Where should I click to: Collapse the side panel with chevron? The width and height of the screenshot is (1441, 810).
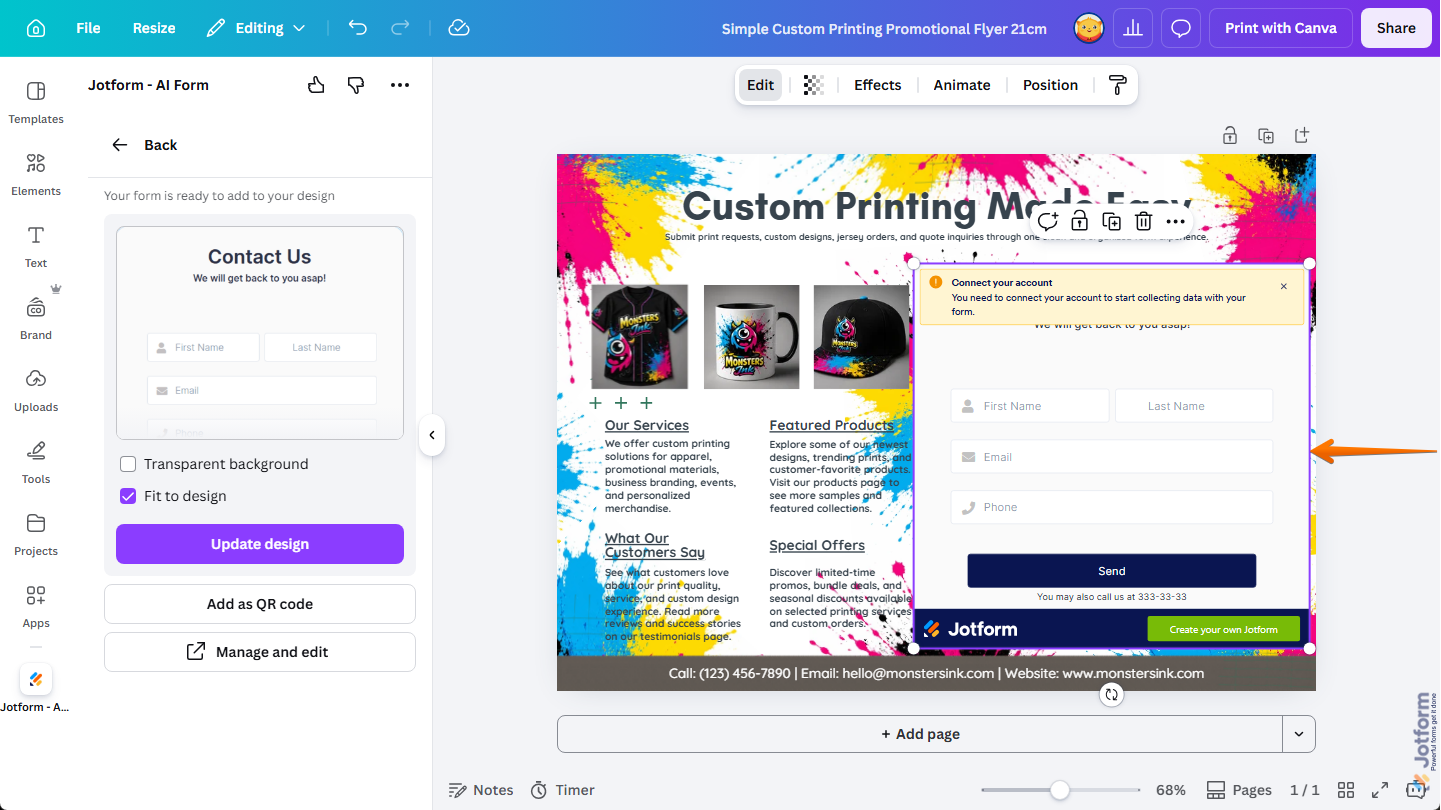click(432, 435)
